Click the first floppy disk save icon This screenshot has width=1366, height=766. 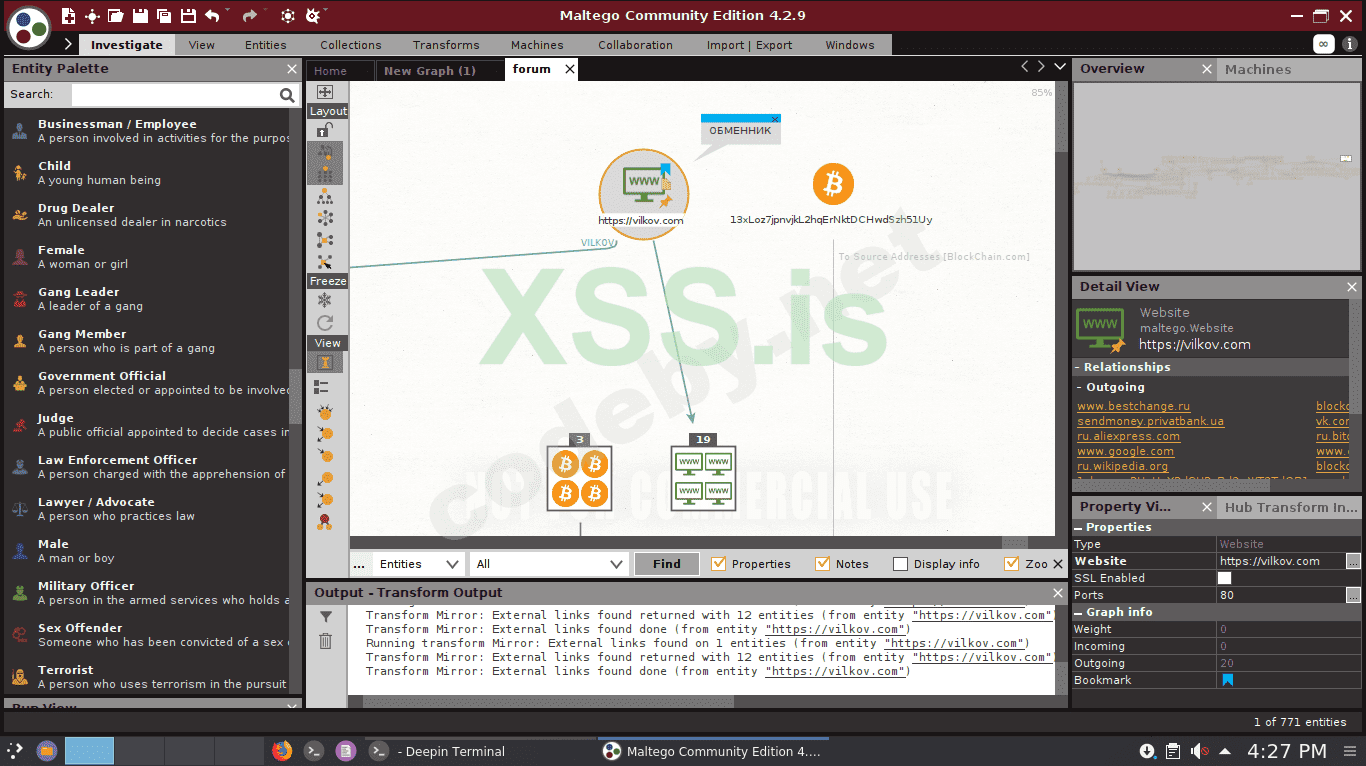(140, 16)
